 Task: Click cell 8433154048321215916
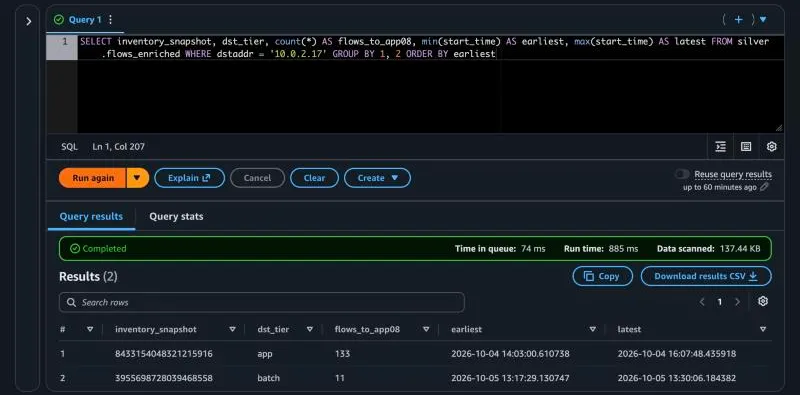[x=164, y=354]
